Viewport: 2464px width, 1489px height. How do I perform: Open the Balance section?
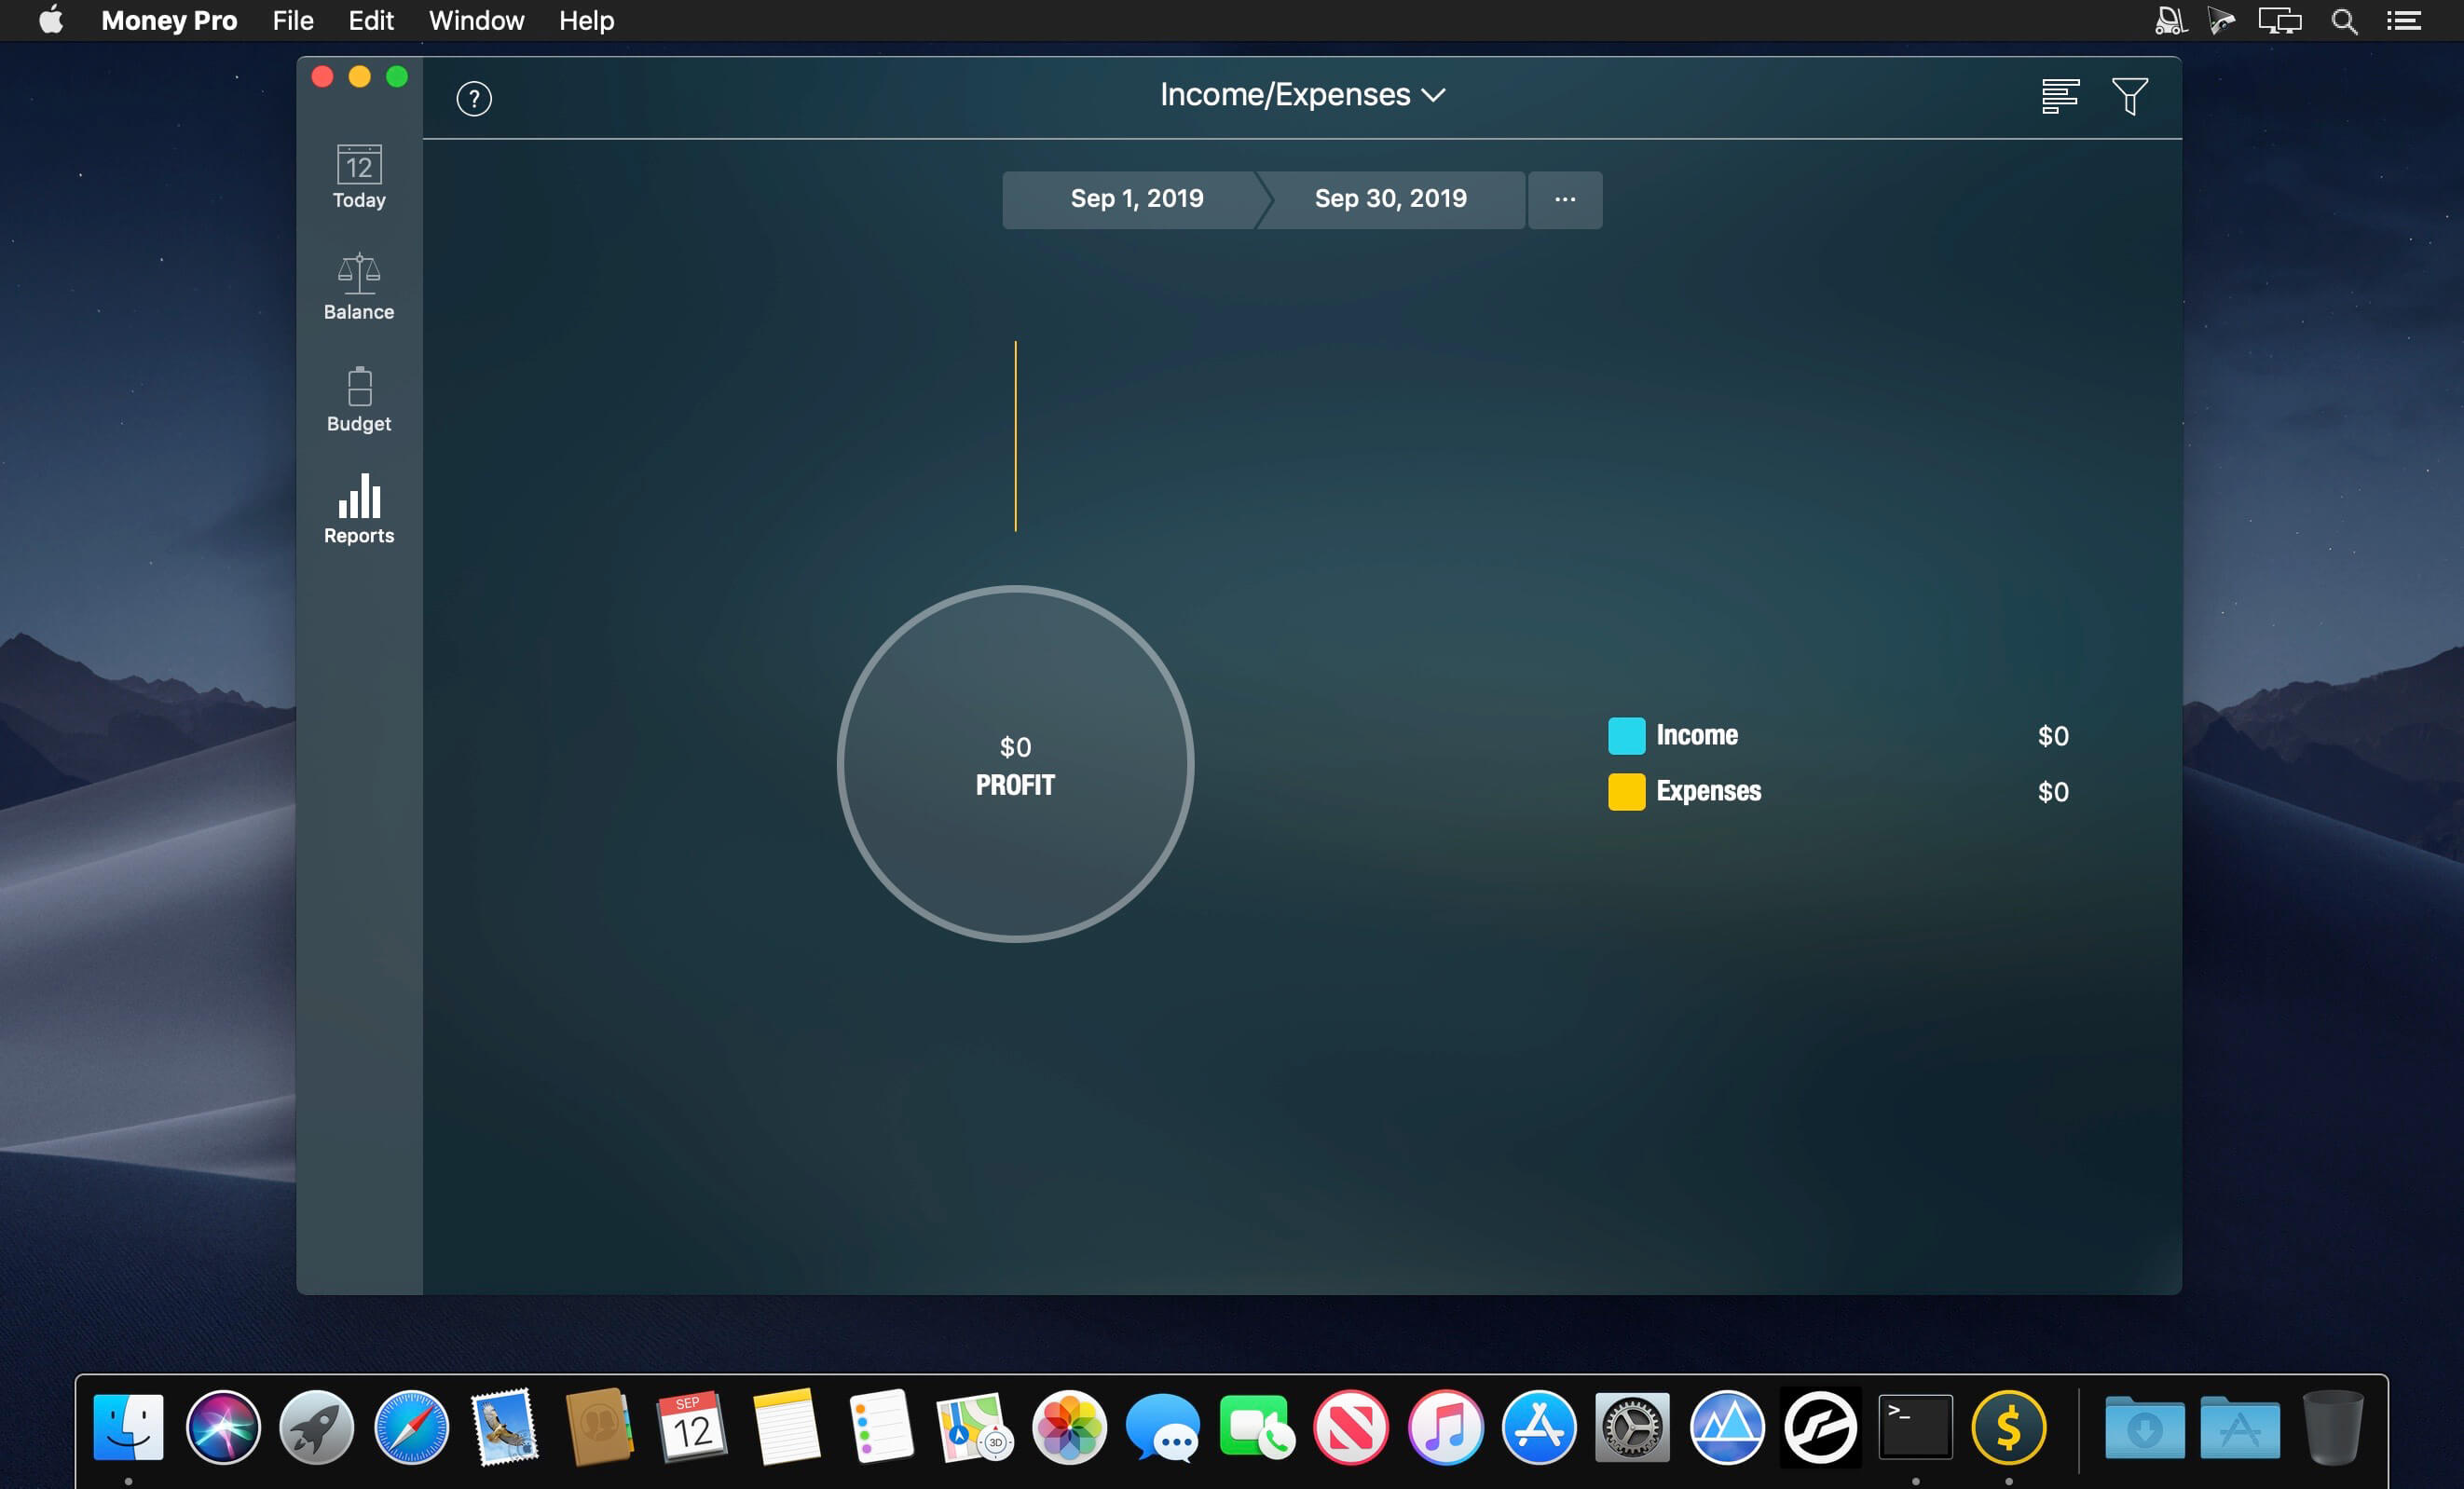pyautogui.click(x=359, y=287)
